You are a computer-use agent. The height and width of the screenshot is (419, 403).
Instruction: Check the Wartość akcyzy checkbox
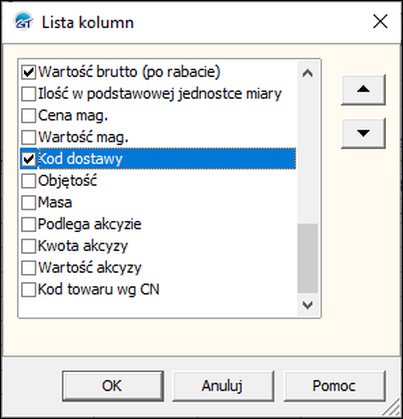click(x=29, y=268)
